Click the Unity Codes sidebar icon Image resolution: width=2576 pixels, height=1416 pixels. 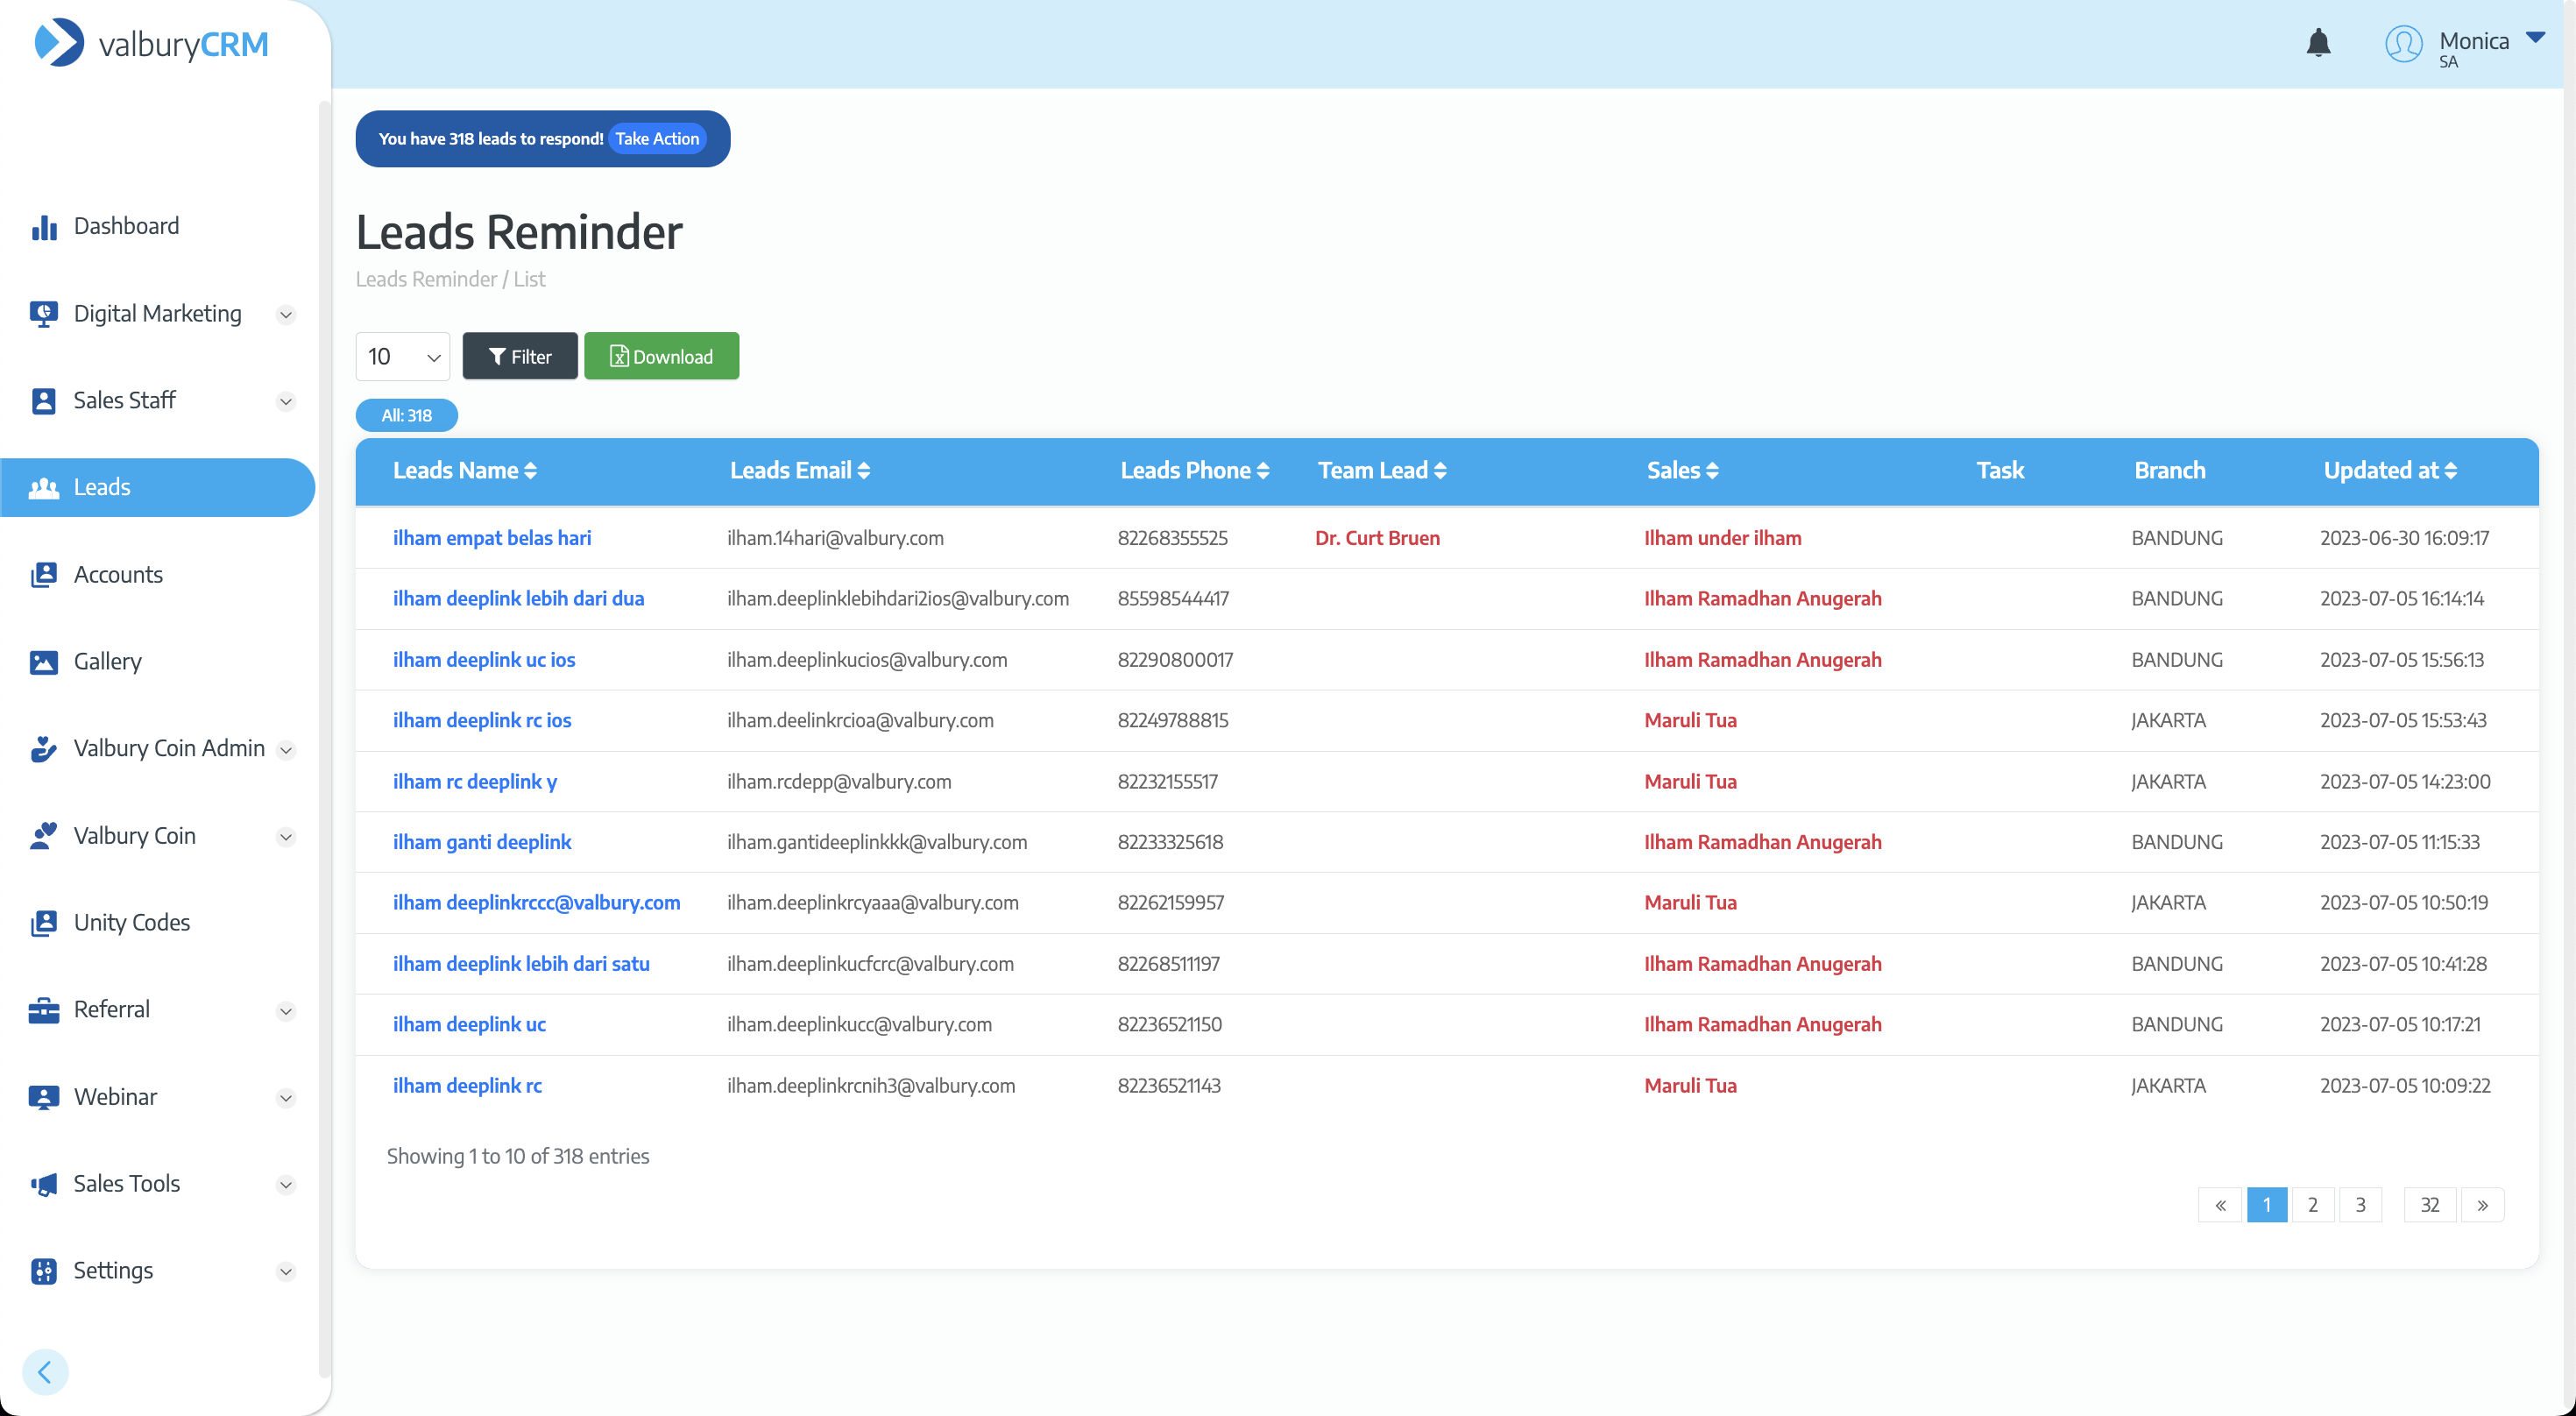(43, 923)
